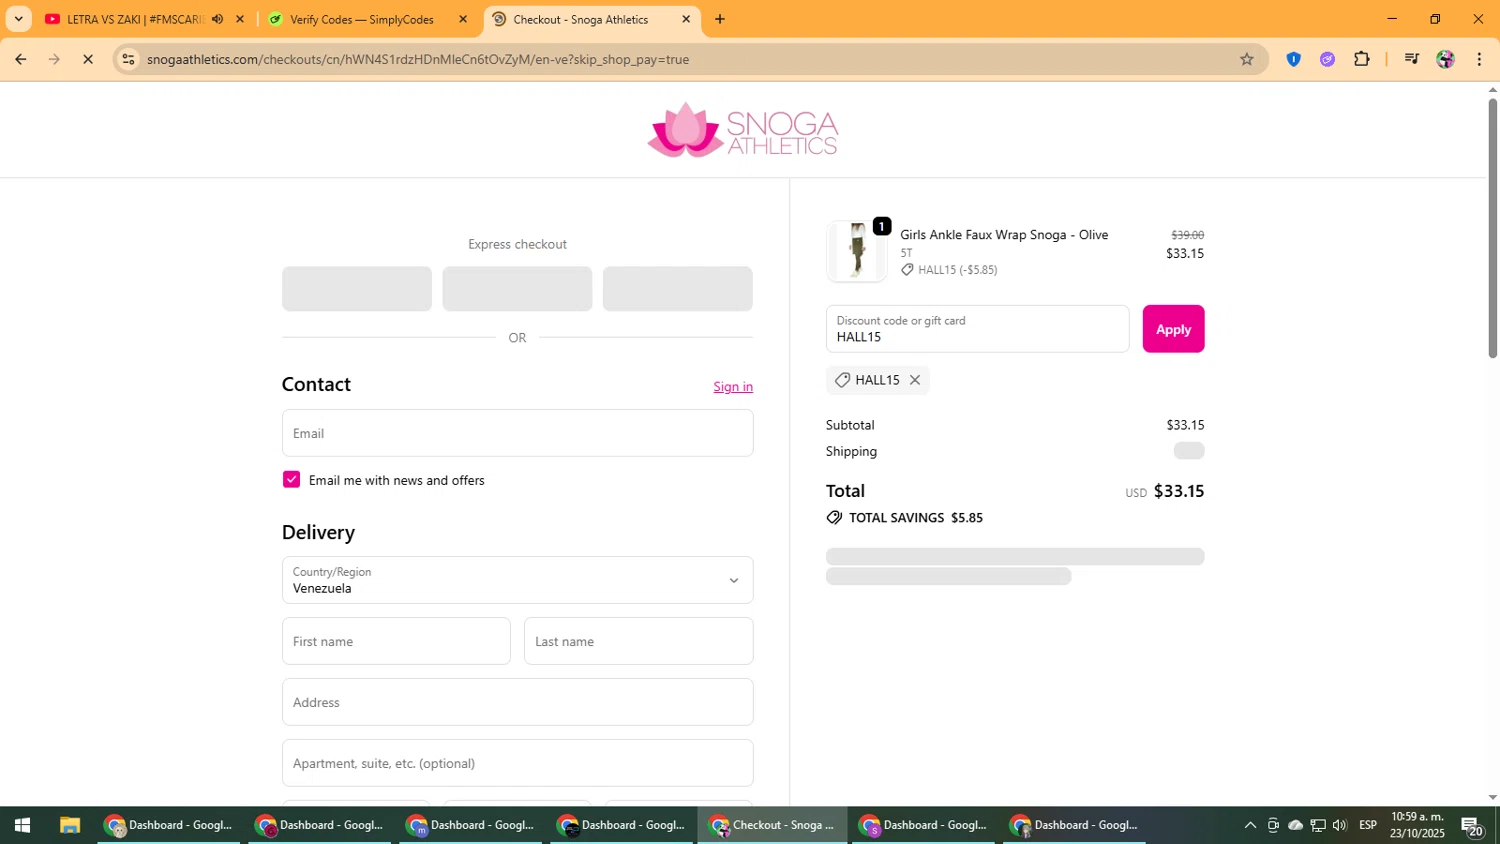1500x844 pixels.
Task: Click the Discount code or gift card field
Action: tap(977, 329)
